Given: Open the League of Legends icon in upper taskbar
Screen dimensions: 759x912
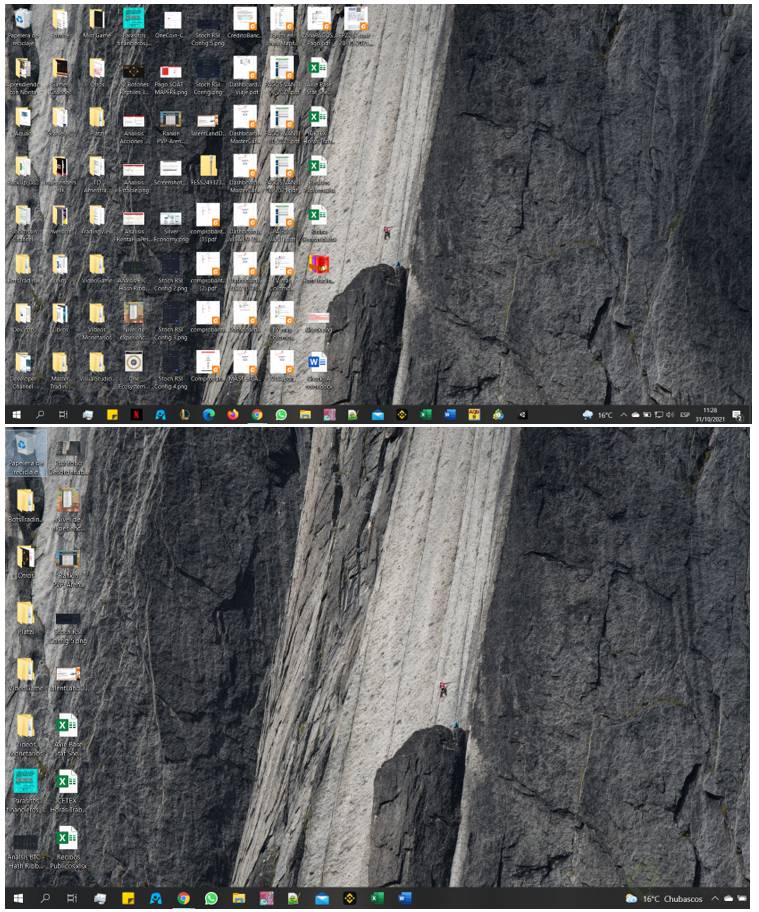Looking at the screenshot, I should 185,415.
